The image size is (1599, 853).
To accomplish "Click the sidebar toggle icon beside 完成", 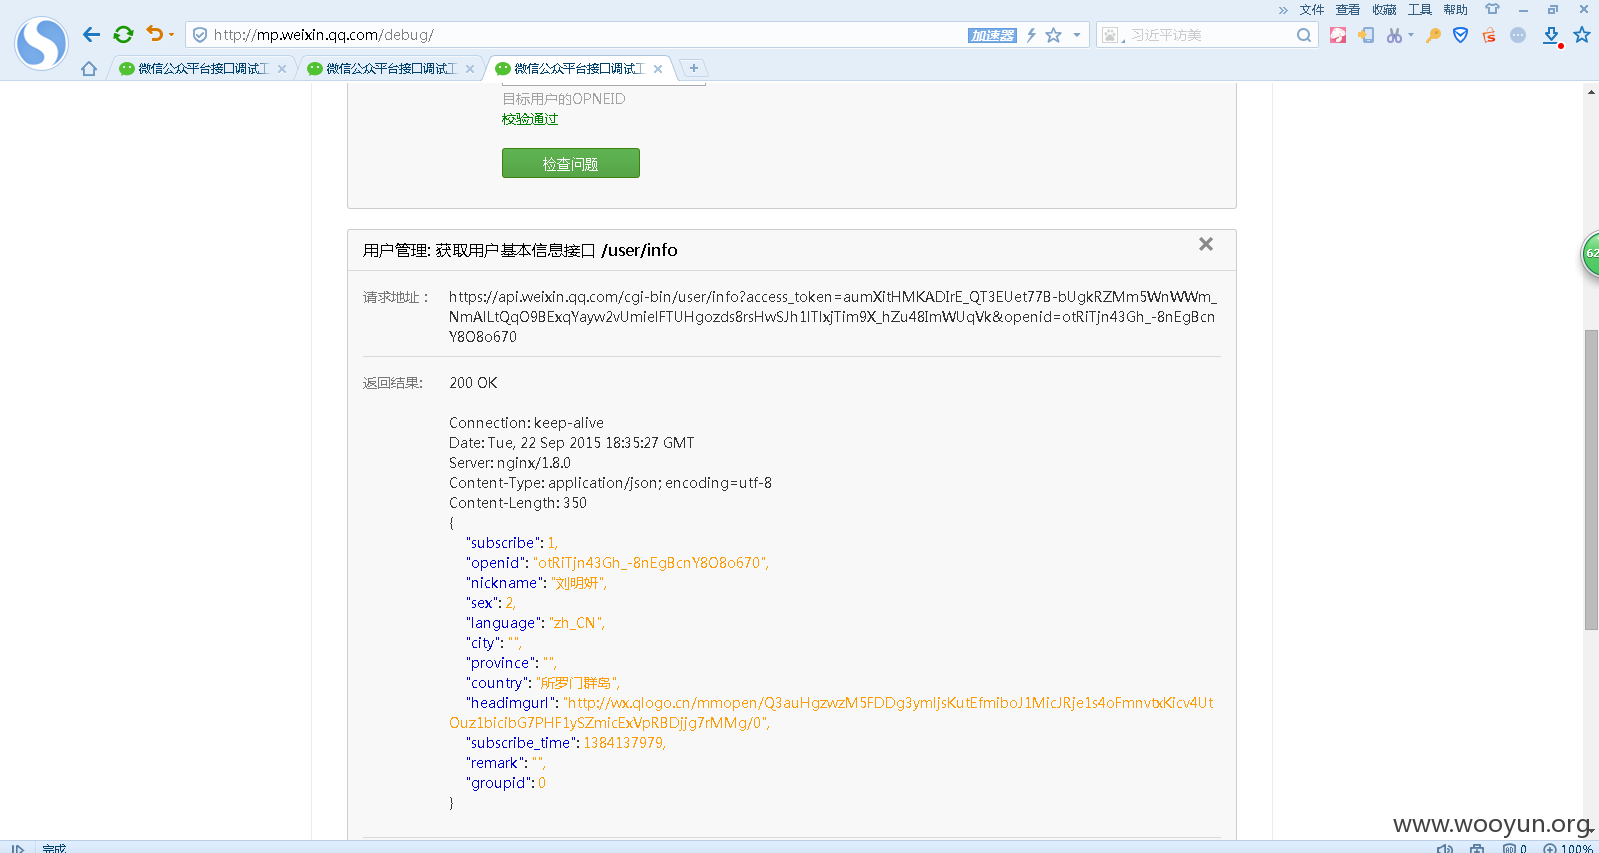I will click(18, 848).
